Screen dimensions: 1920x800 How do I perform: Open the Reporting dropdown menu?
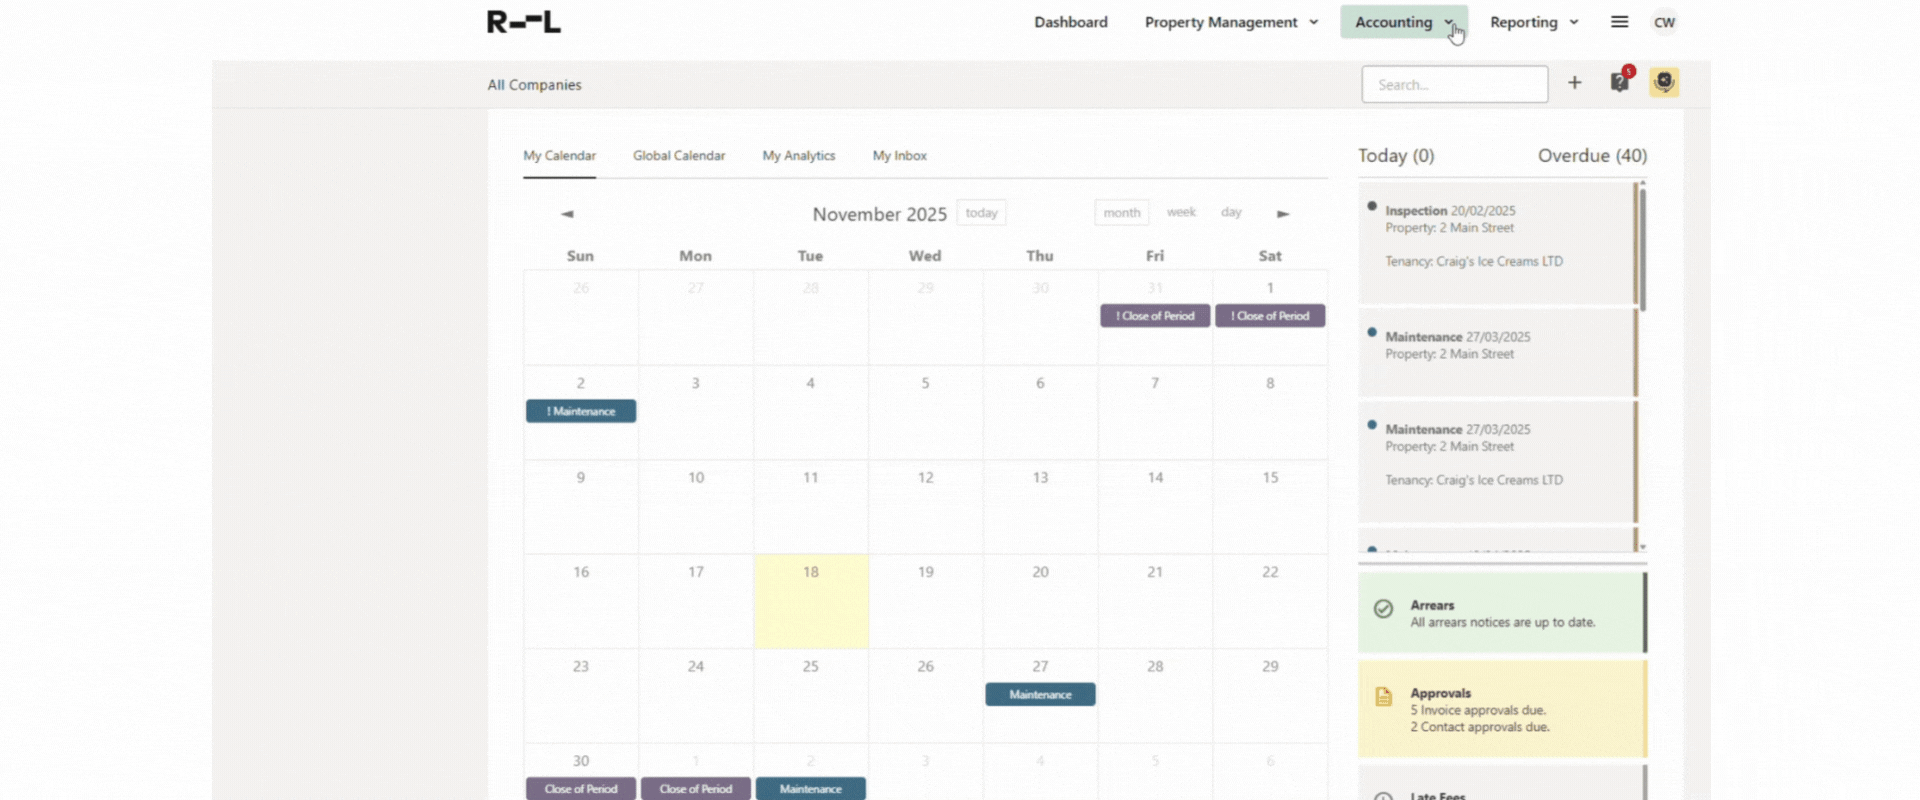point(1533,22)
